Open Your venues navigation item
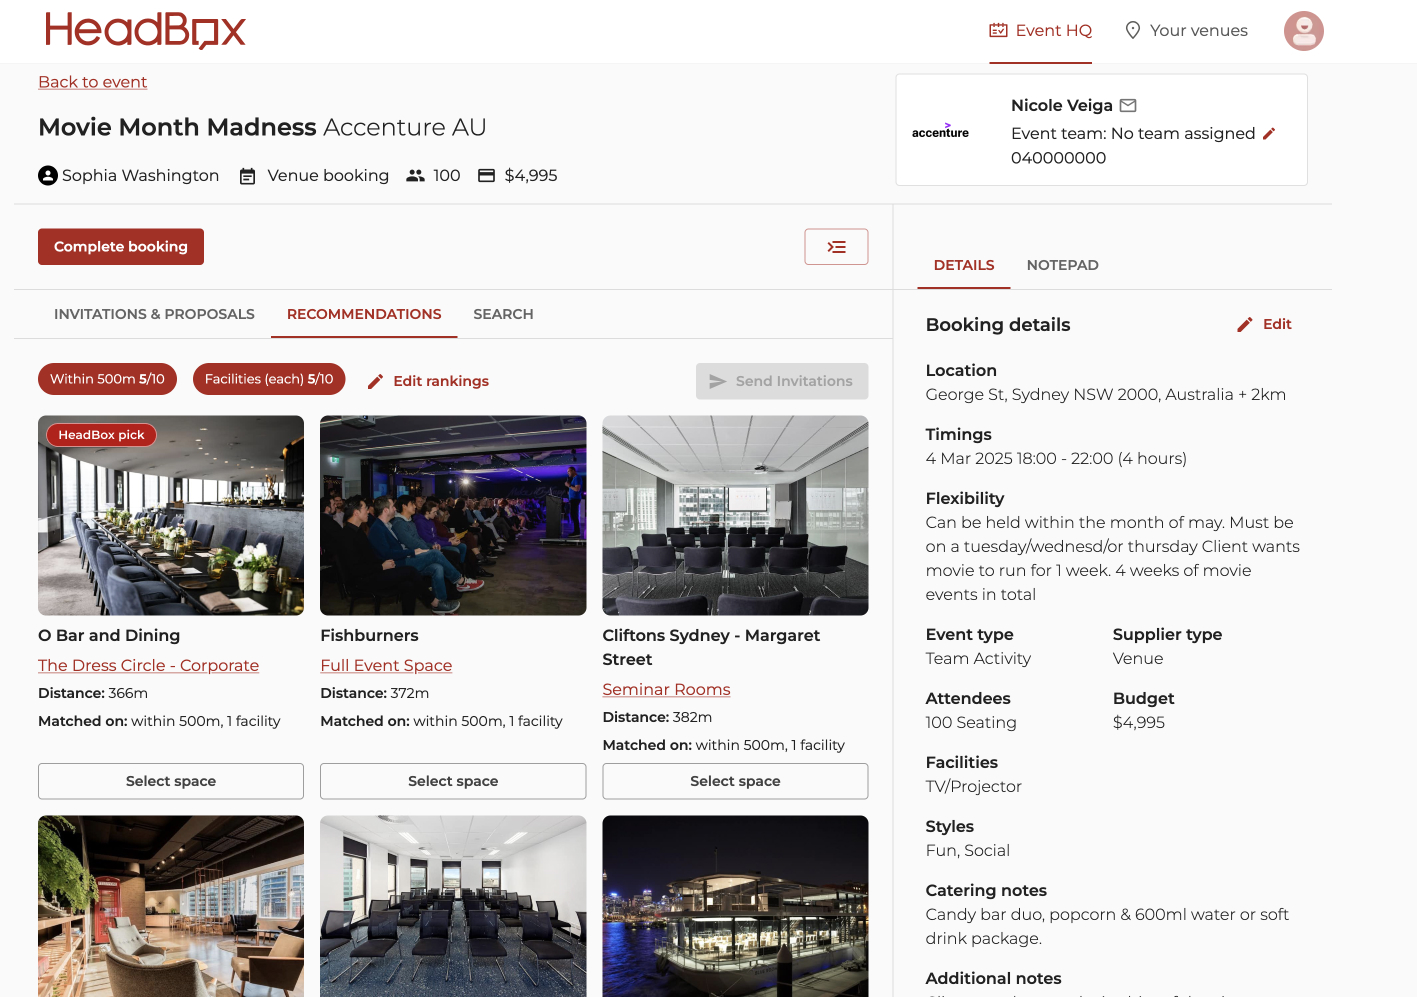 pos(1186,31)
